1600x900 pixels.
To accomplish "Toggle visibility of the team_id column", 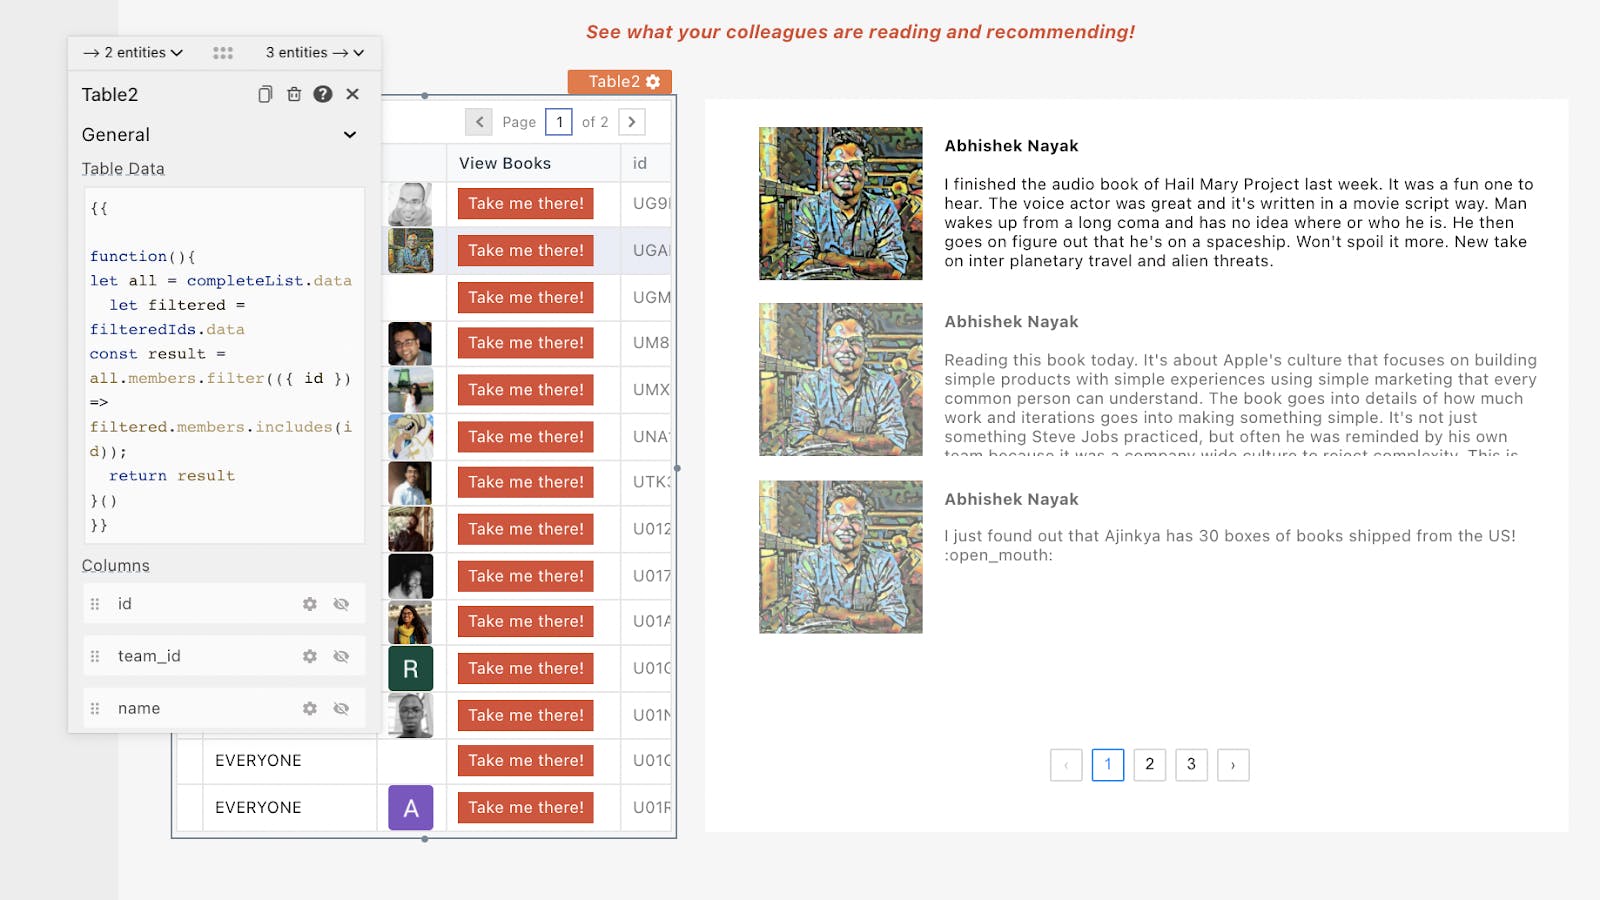I will 341,656.
